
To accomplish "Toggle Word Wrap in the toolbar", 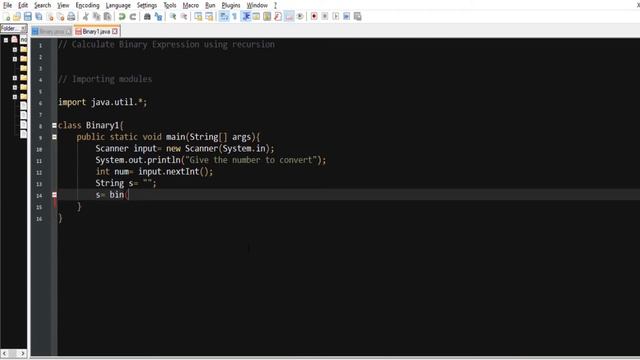I will pos(224,16).
